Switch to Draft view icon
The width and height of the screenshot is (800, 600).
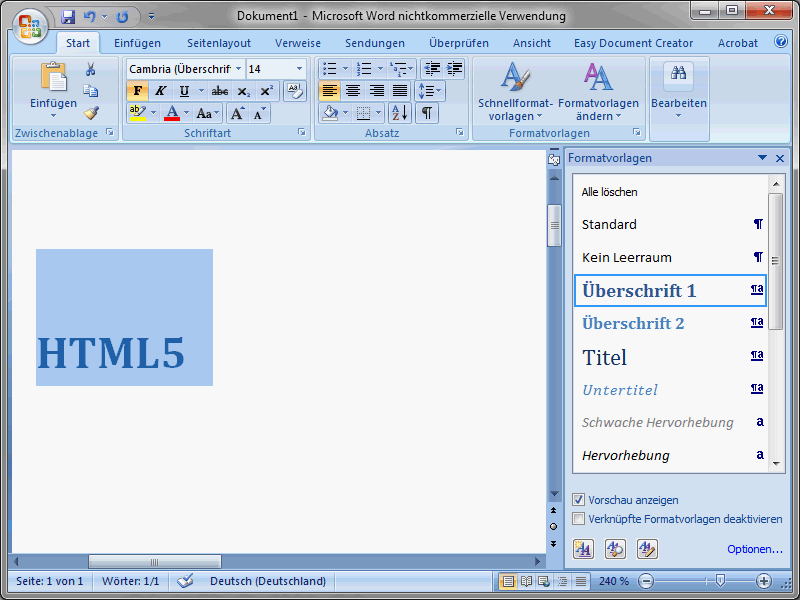(581, 581)
